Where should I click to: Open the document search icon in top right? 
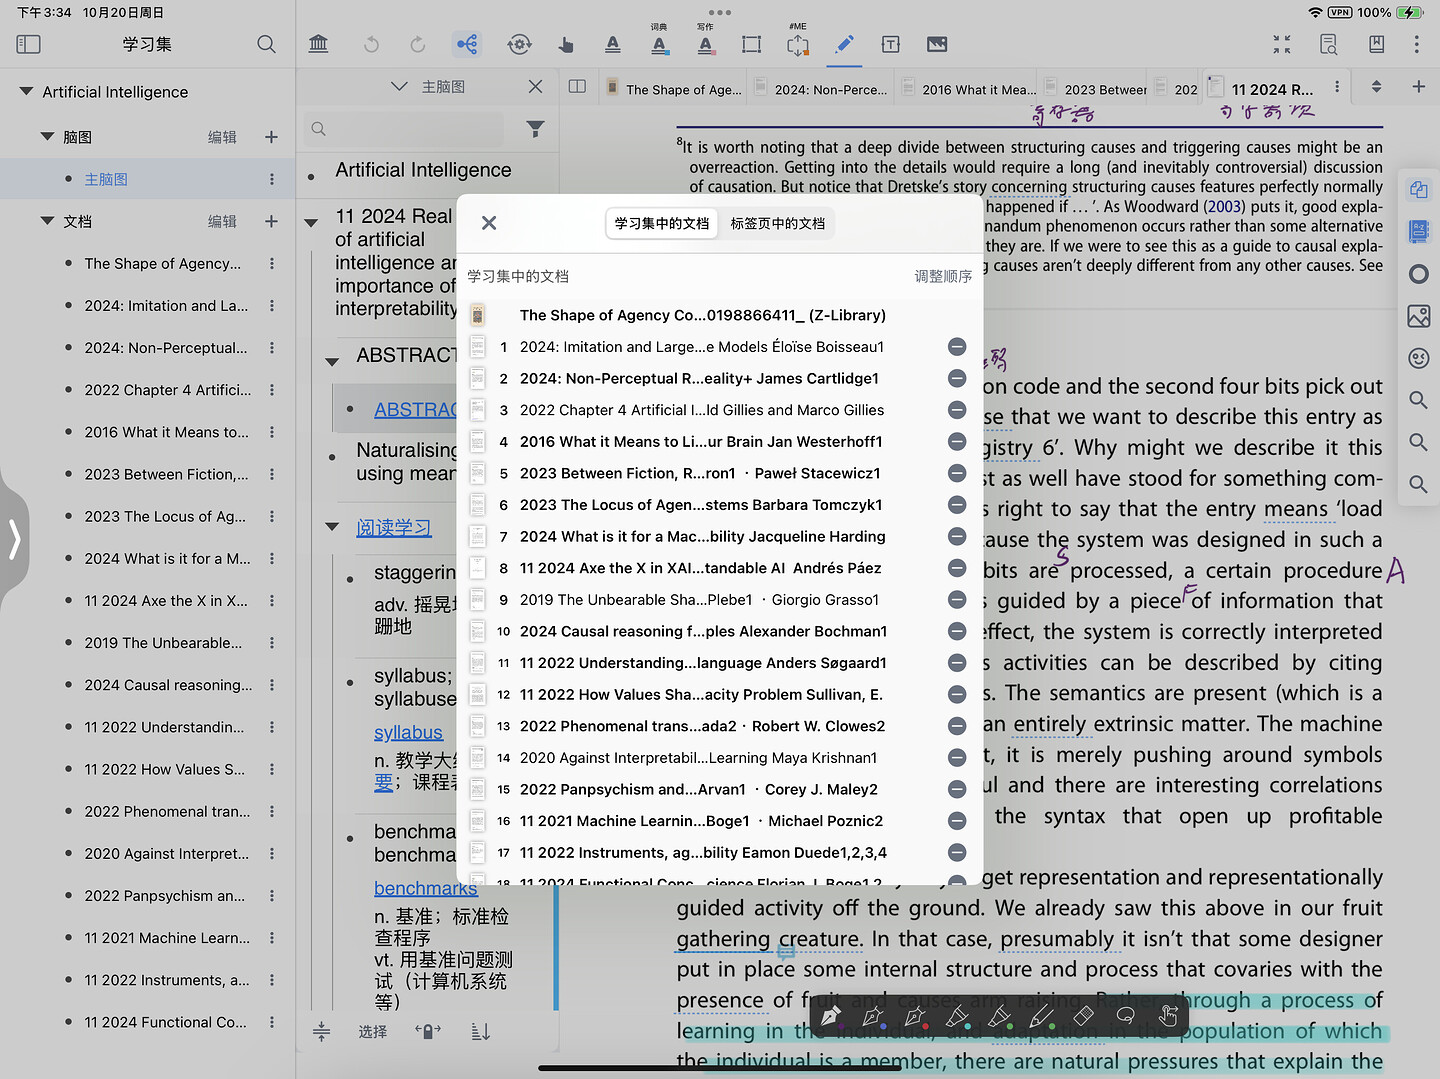[1329, 44]
